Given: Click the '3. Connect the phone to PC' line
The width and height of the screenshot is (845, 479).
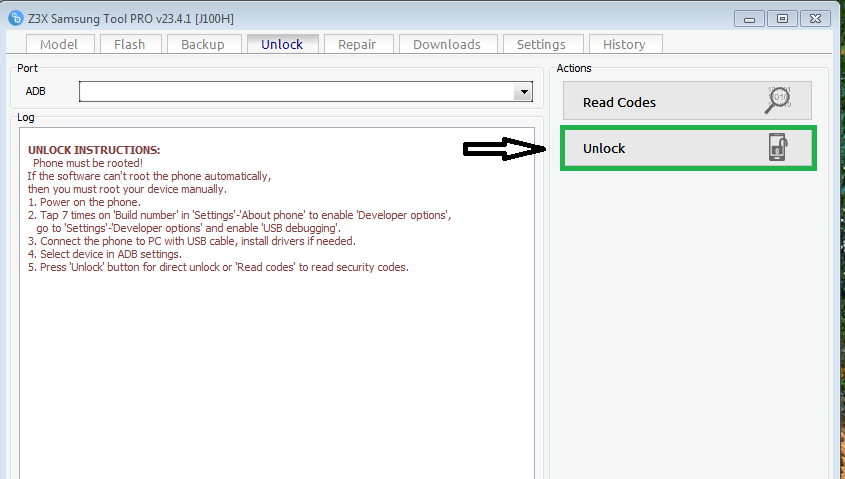Looking at the screenshot, I should tap(191, 241).
